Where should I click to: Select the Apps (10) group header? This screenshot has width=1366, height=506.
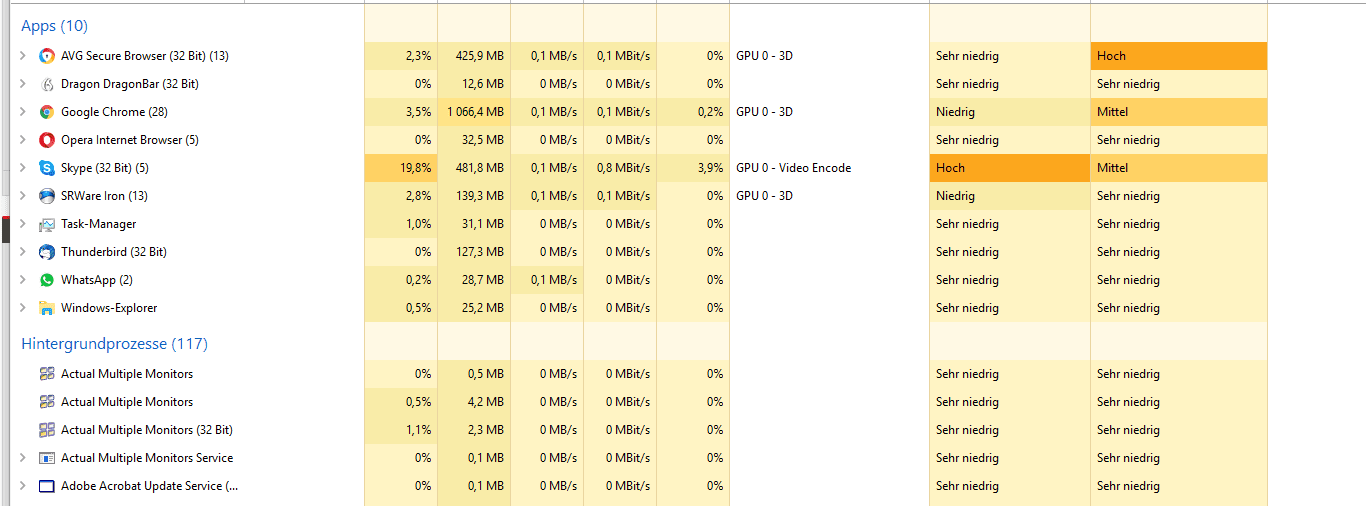click(x=54, y=26)
